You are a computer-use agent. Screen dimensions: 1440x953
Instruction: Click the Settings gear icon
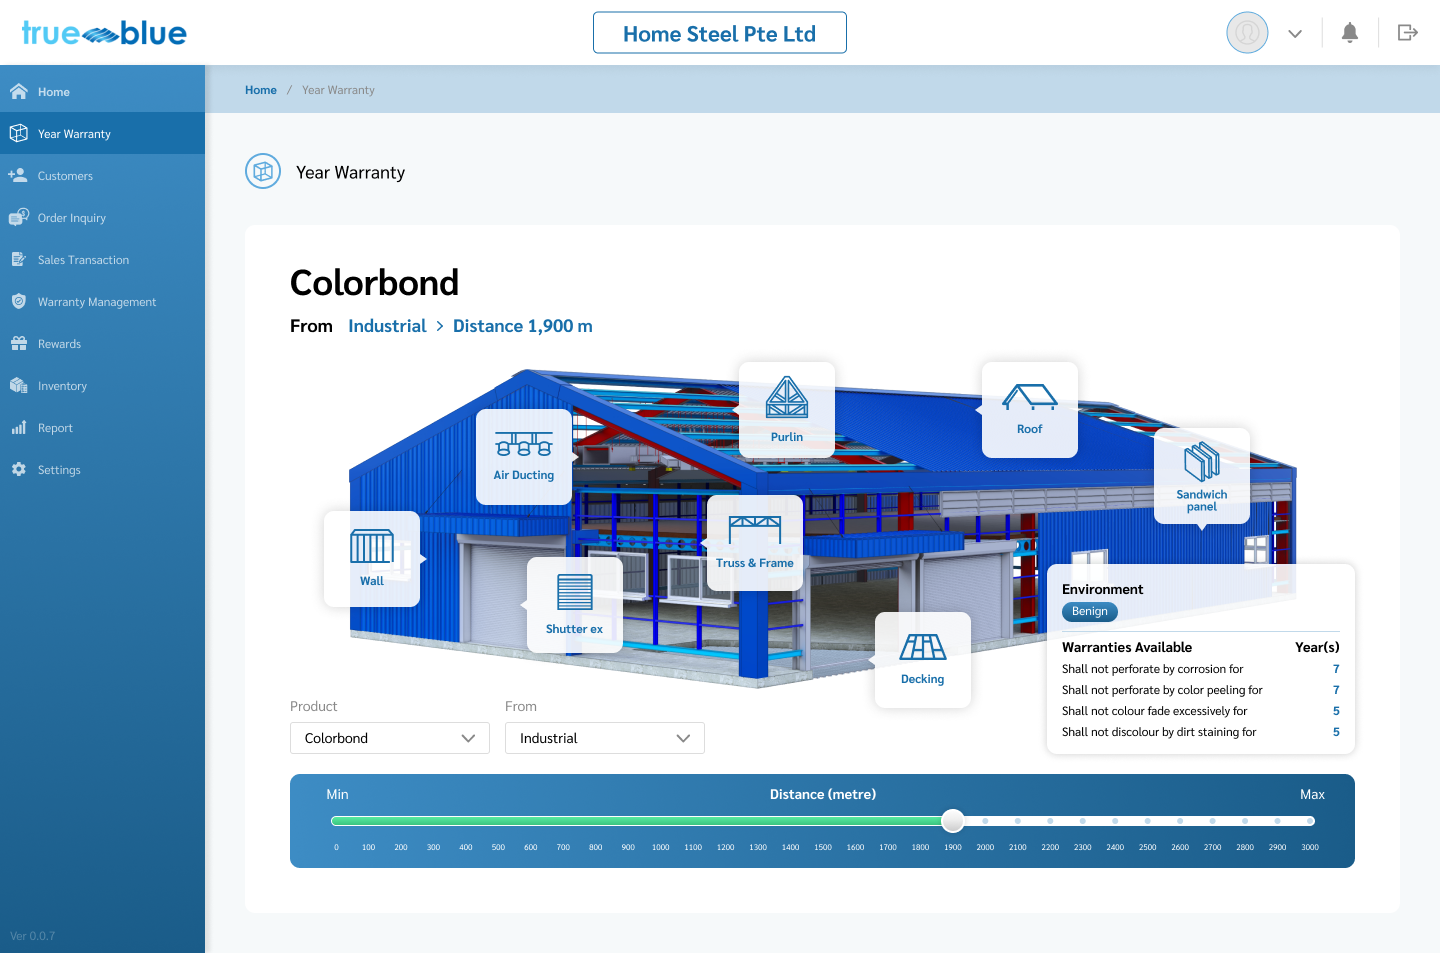pos(18,469)
